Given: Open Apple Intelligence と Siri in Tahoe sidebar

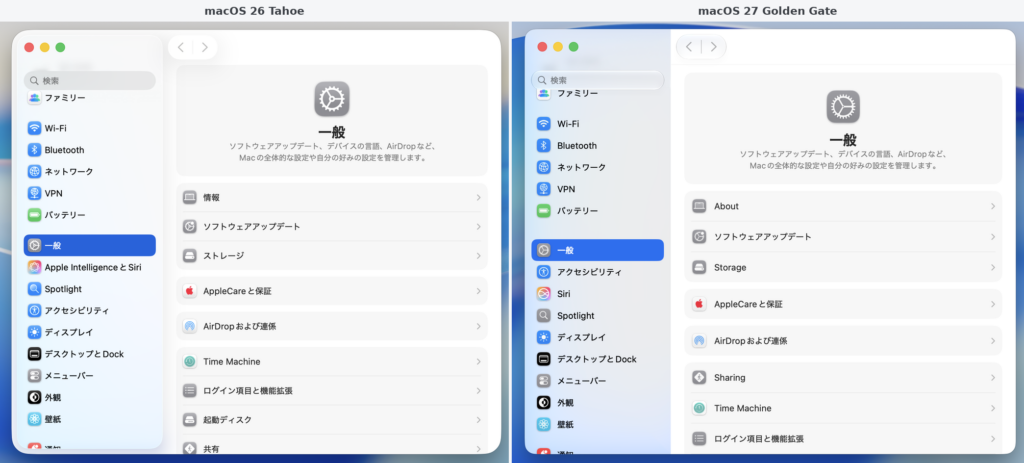Looking at the screenshot, I should pos(89,267).
